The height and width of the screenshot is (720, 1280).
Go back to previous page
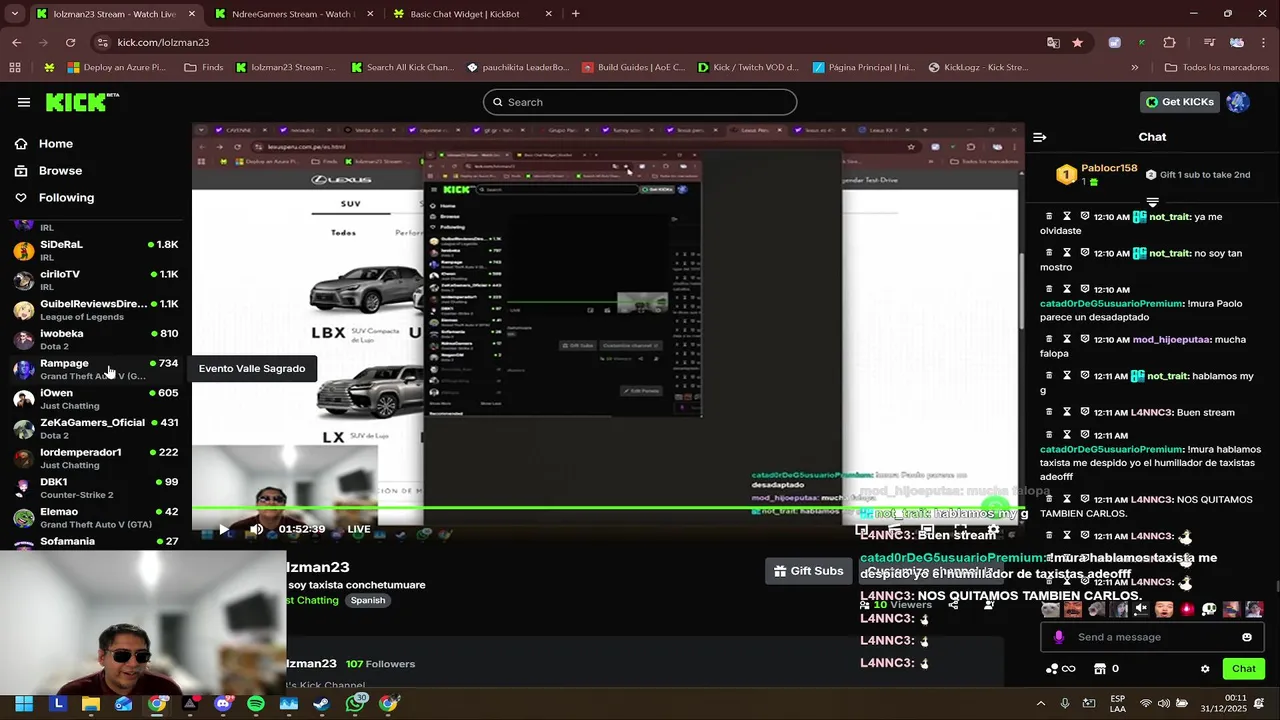click(x=16, y=42)
